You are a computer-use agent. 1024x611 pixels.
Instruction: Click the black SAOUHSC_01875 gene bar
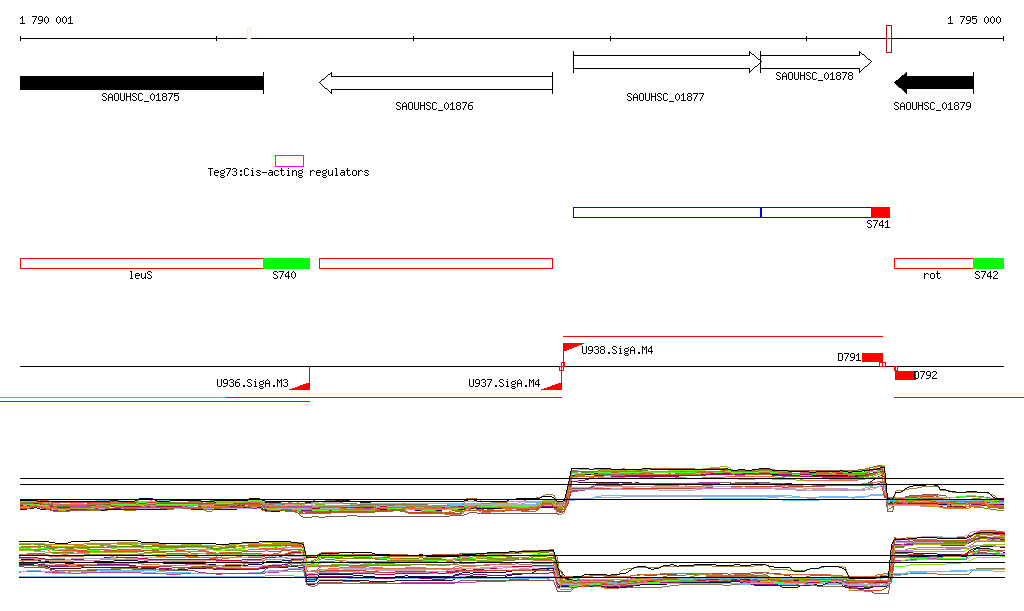pos(142,83)
